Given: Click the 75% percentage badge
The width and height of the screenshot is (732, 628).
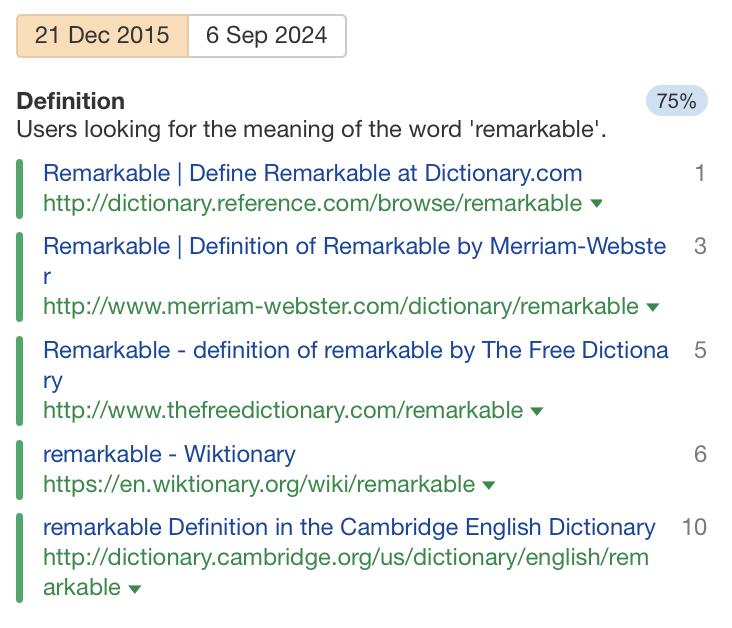Looking at the screenshot, I should click(676, 101).
